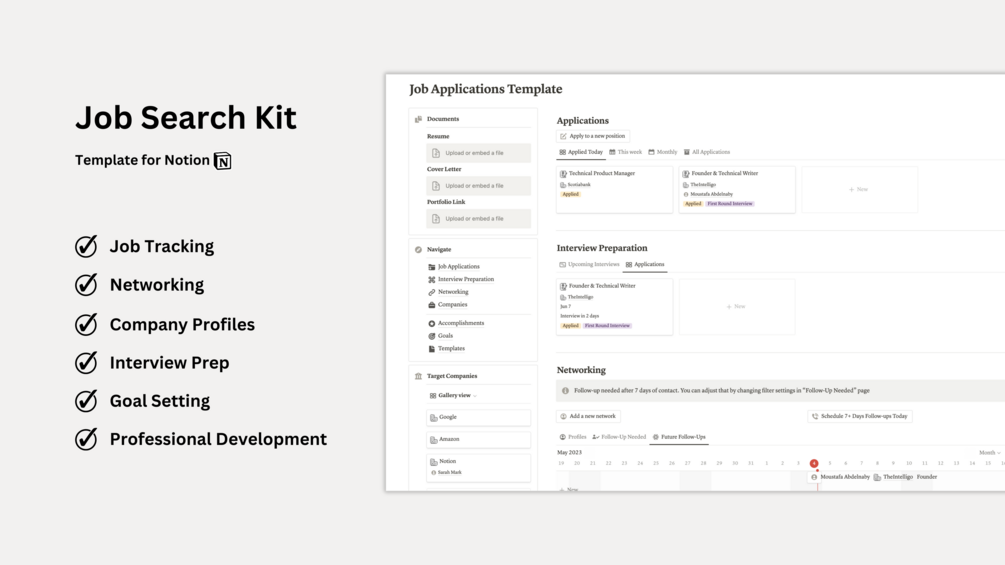Click the Job Tracking checkmark icon
This screenshot has width=1005, height=565.
point(86,246)
